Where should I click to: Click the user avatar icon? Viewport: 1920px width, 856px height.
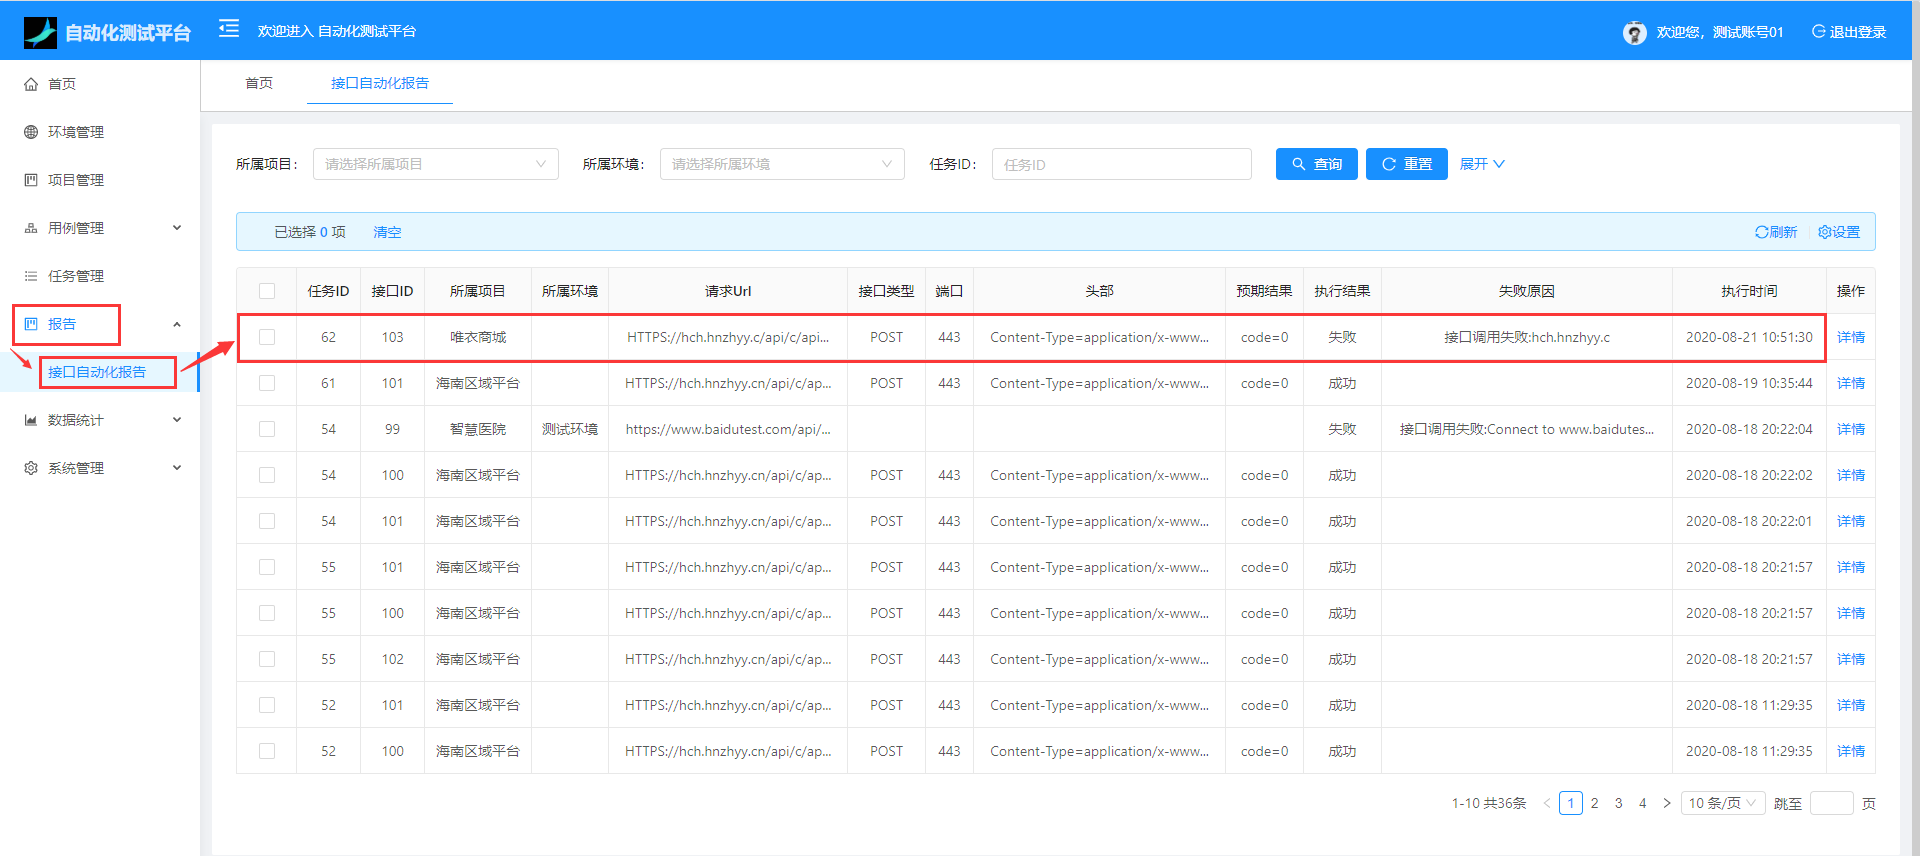tap(1634, 33)
